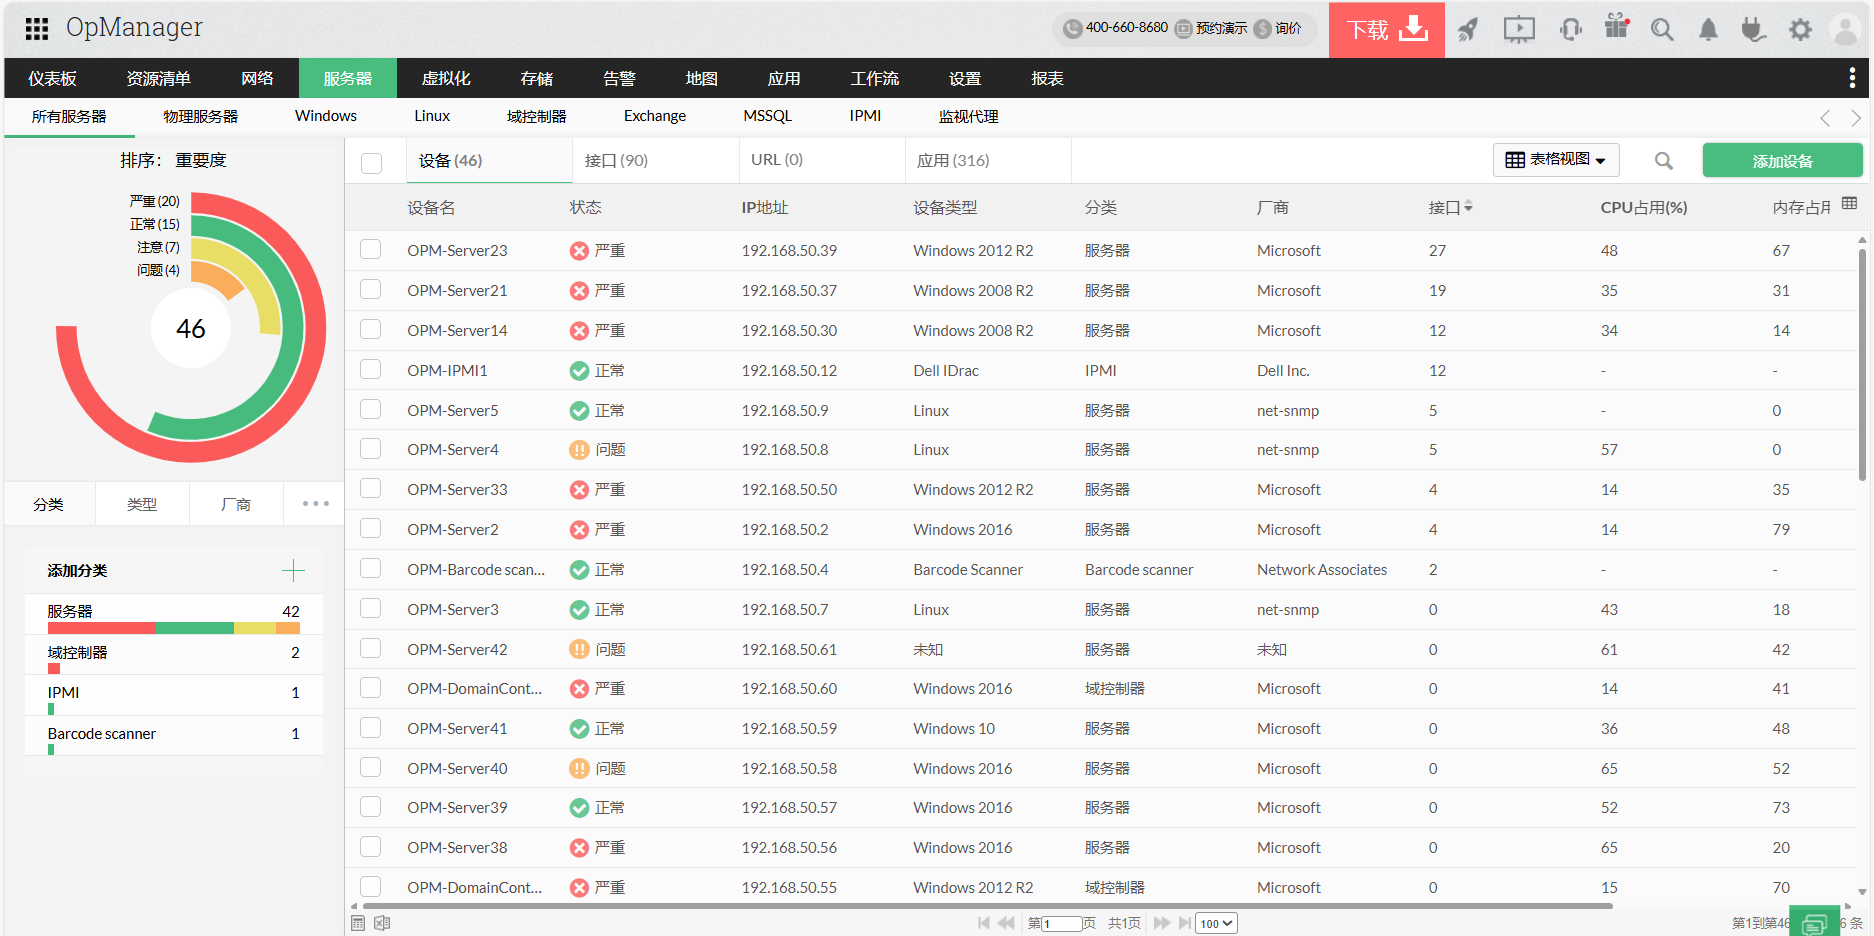Switch to the 物理服务器 tab
This screenshot has width=1874, height=936.
(x=200, y=116)
